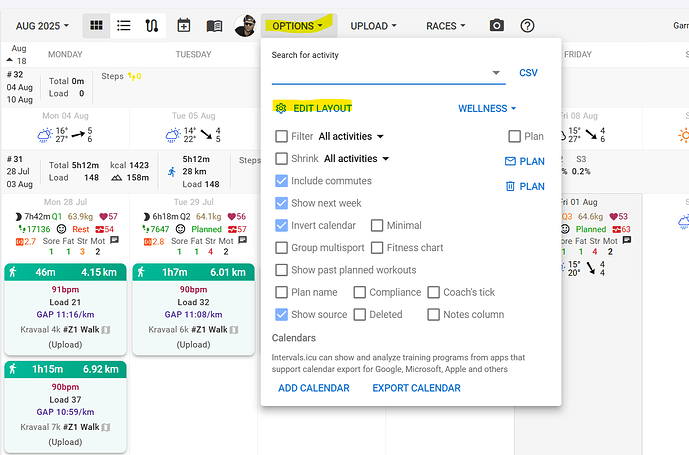Viewport: 689px width, 455px height.
Task: Open the workout library book icon
Action: click(214, 25)
